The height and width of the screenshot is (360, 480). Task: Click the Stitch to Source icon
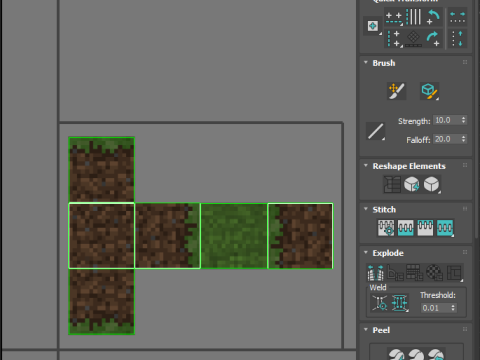425,228
